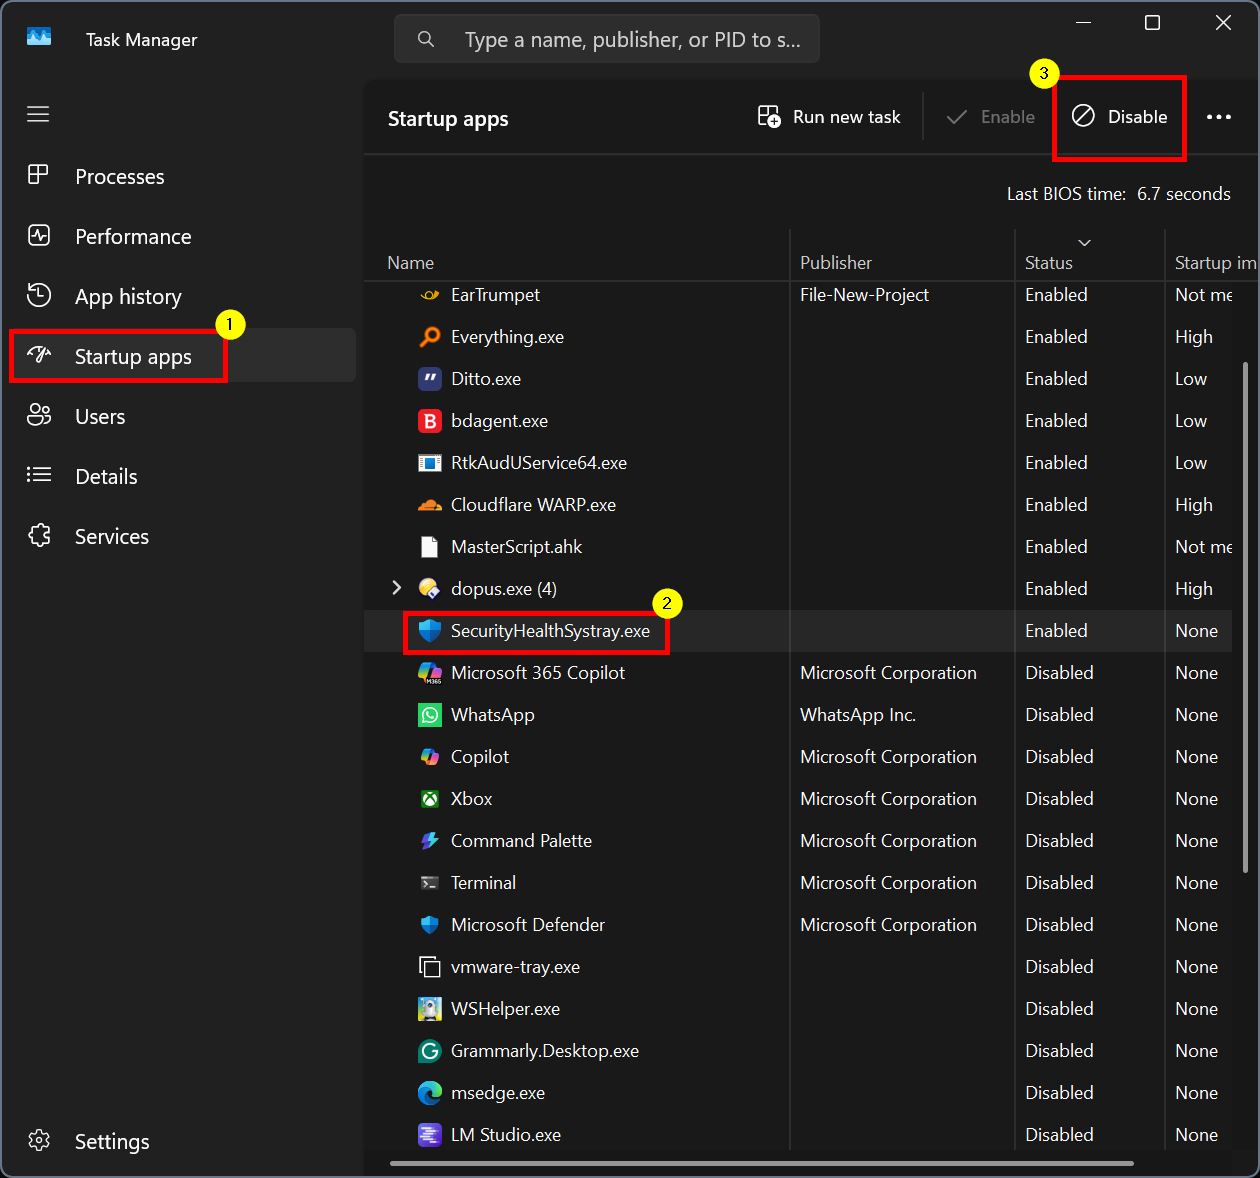This screenshot has height=1178, width=1260.
Task: Click the Enabled status of Everything.exe
Action: [x=1056, y=337]
